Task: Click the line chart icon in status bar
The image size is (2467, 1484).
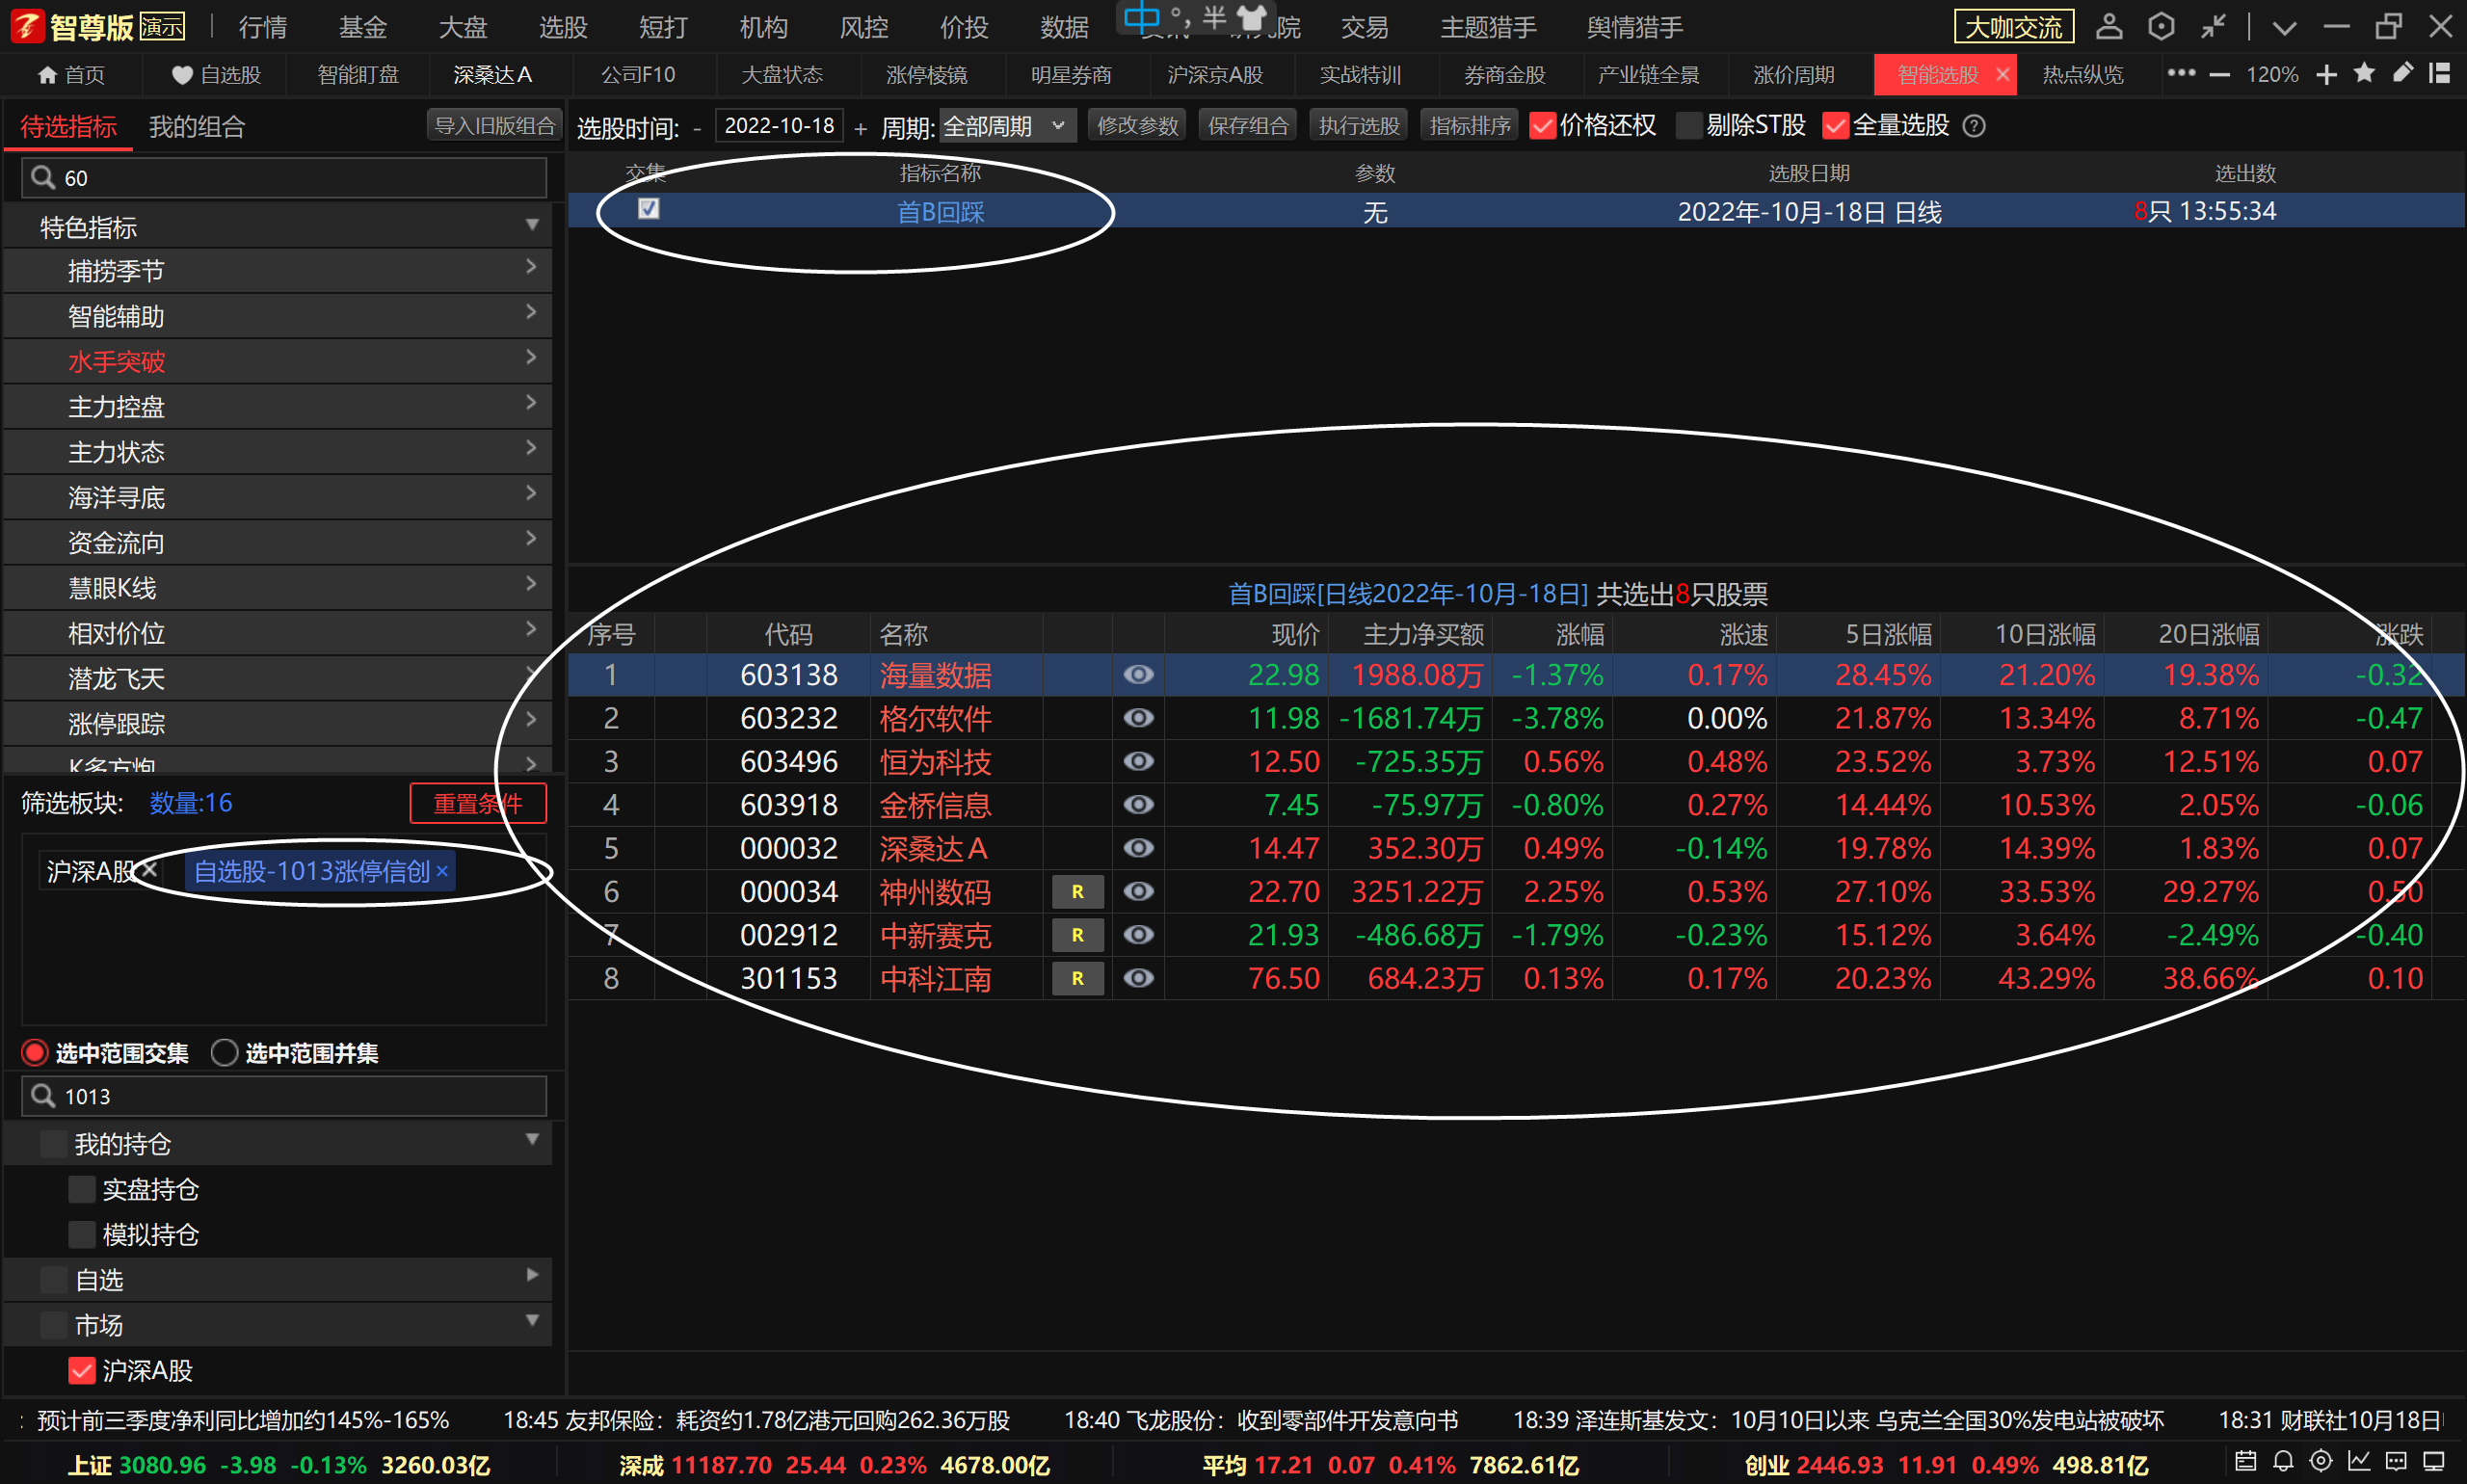Action: click(2359, 1461)
